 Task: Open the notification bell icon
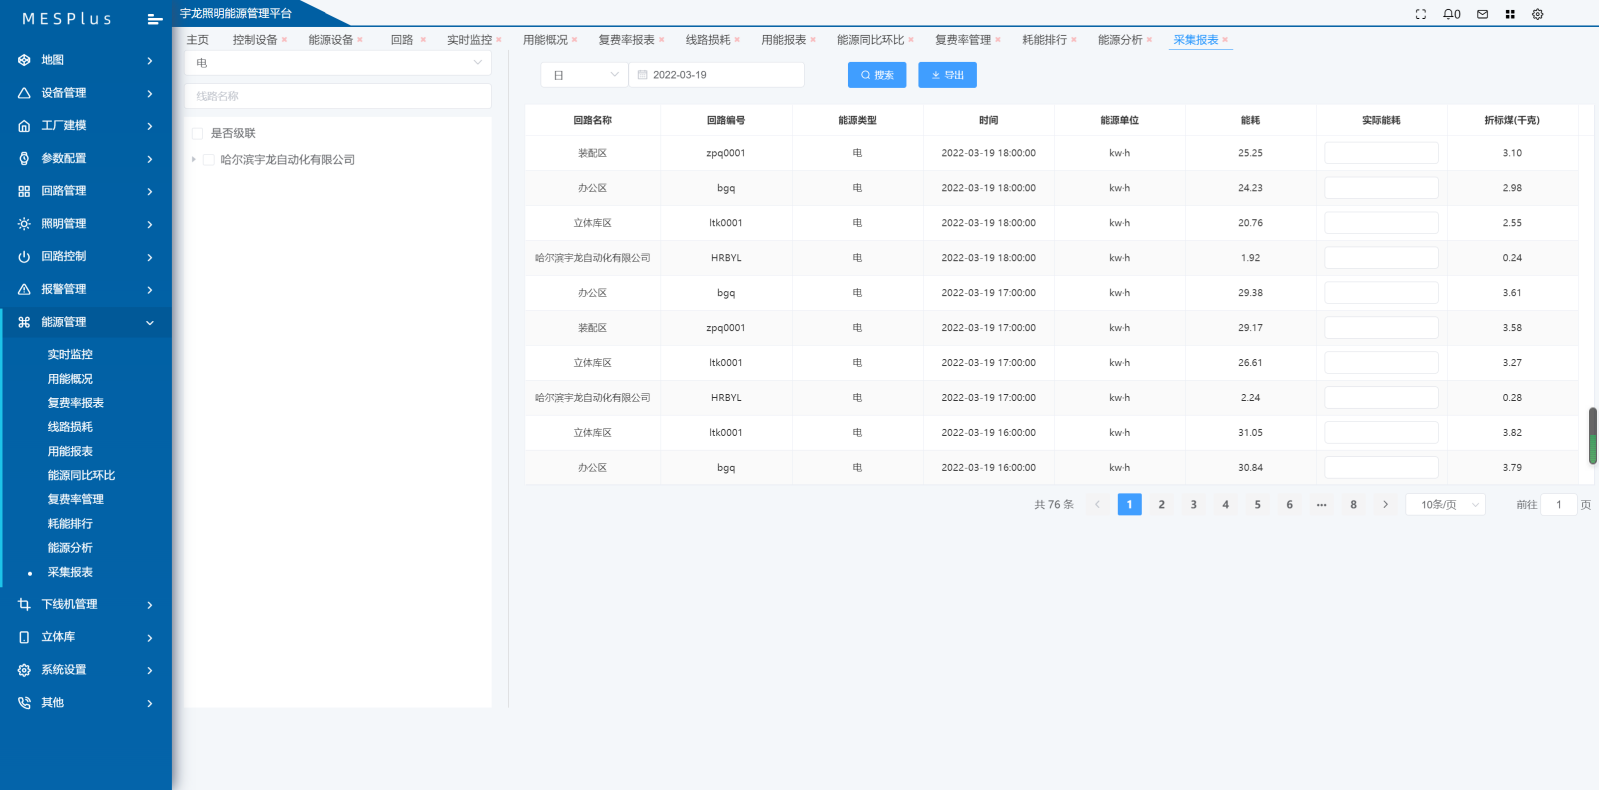1448,14
